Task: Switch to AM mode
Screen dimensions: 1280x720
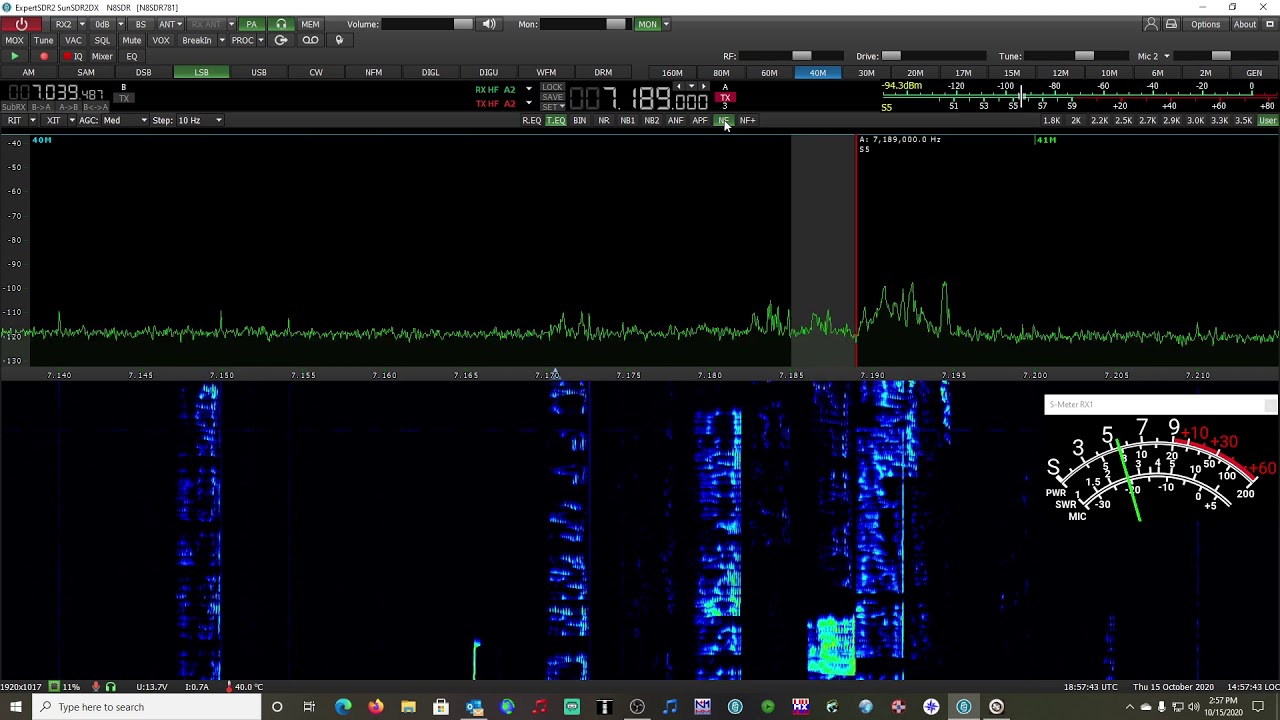Action: (x=28, y=72)
